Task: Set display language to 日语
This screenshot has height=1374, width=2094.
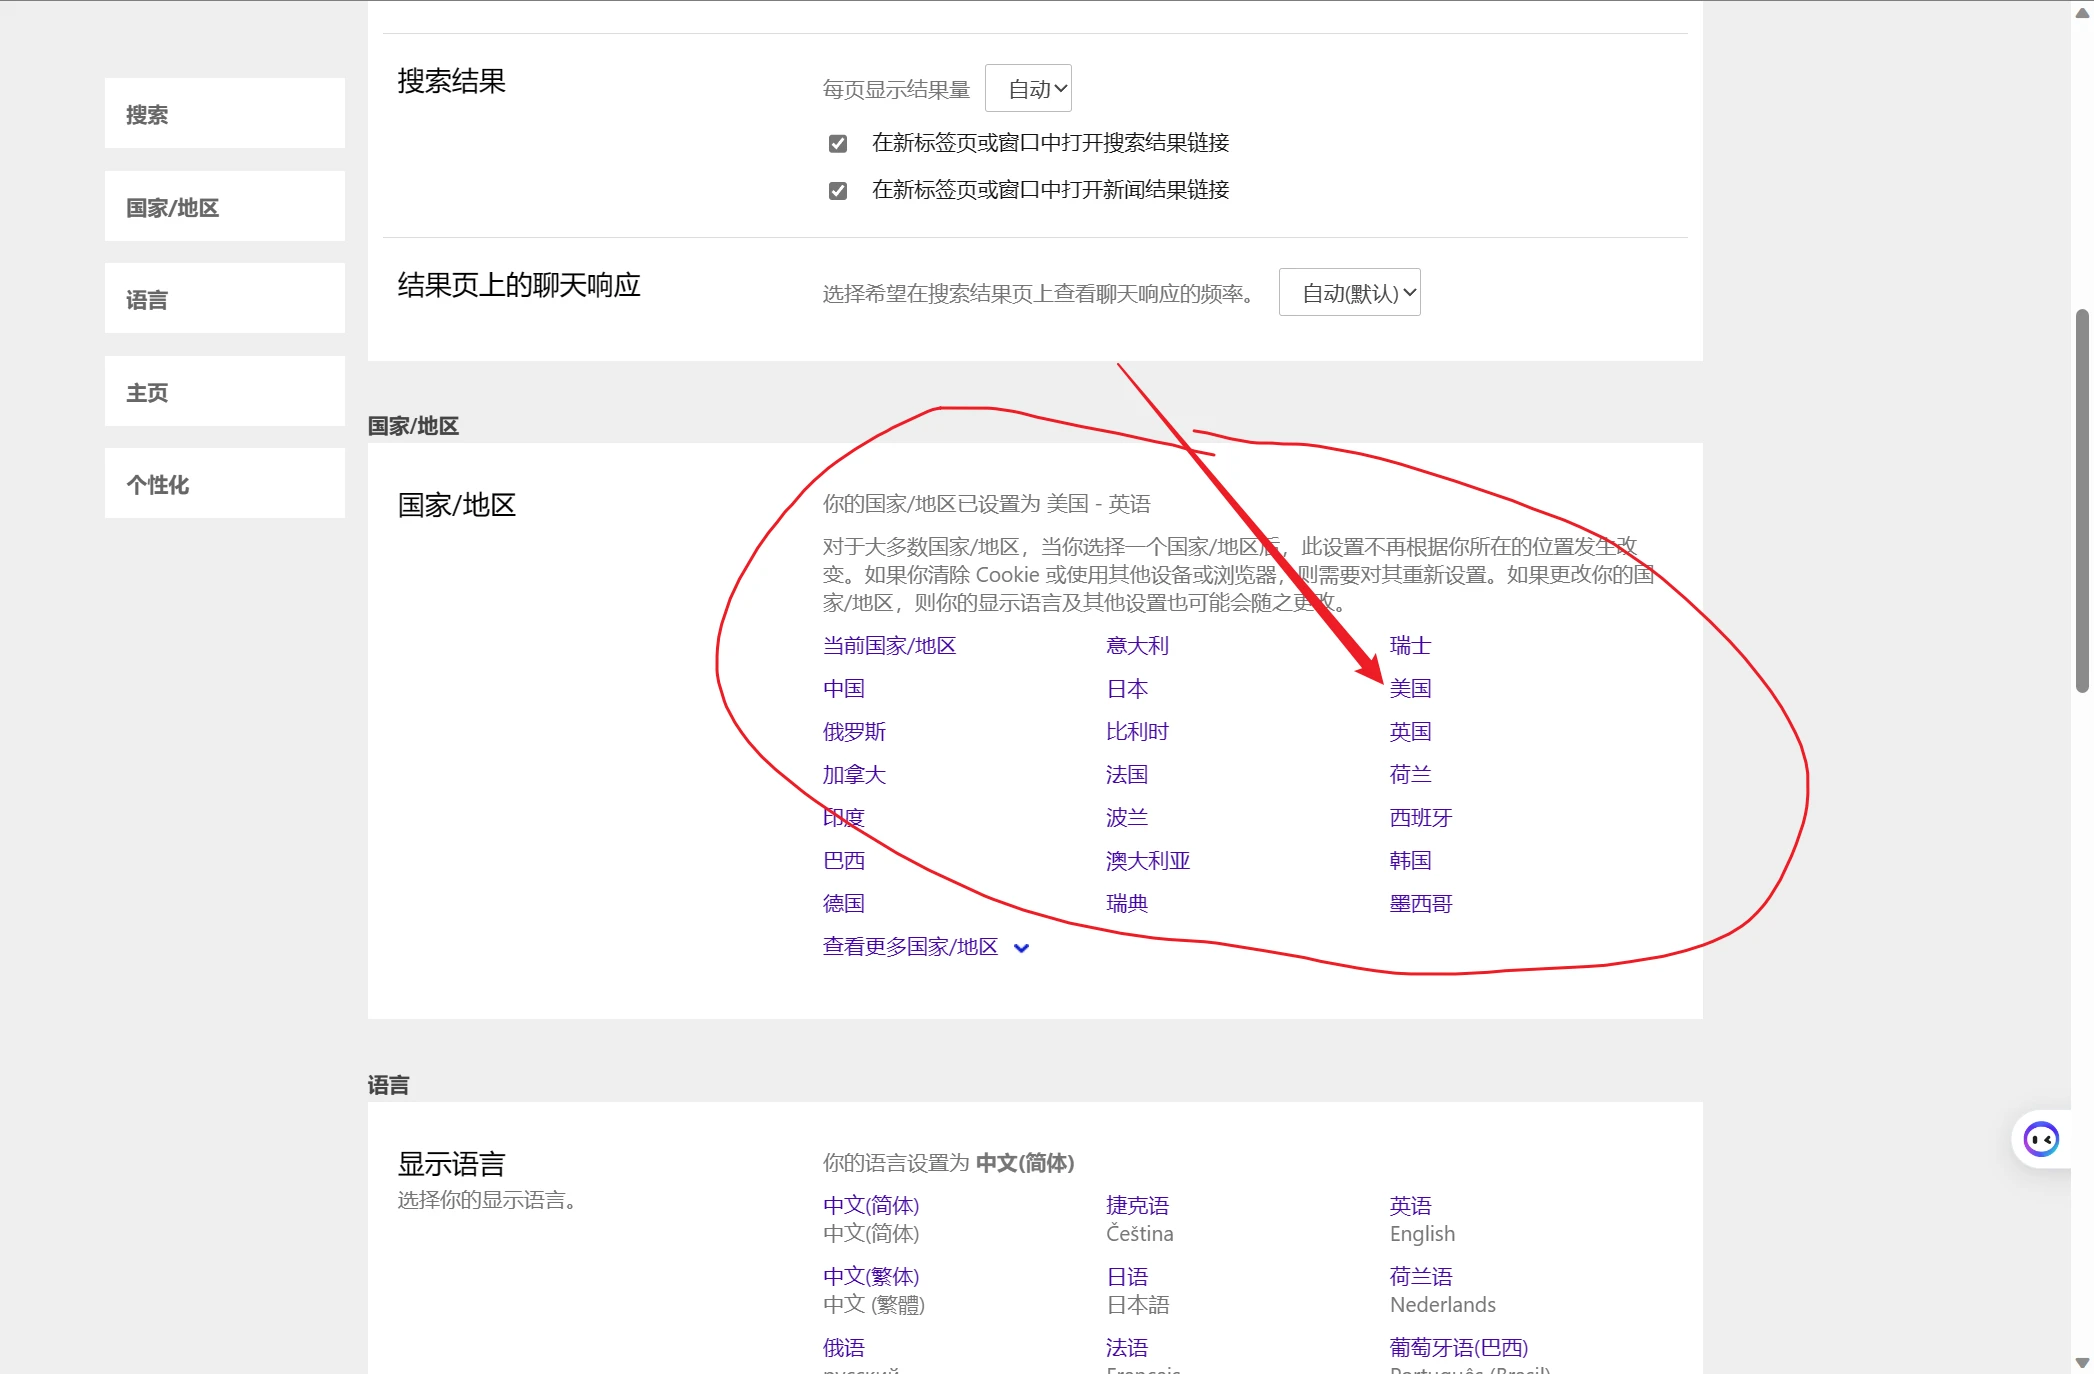Action: coord(1127,1277)
